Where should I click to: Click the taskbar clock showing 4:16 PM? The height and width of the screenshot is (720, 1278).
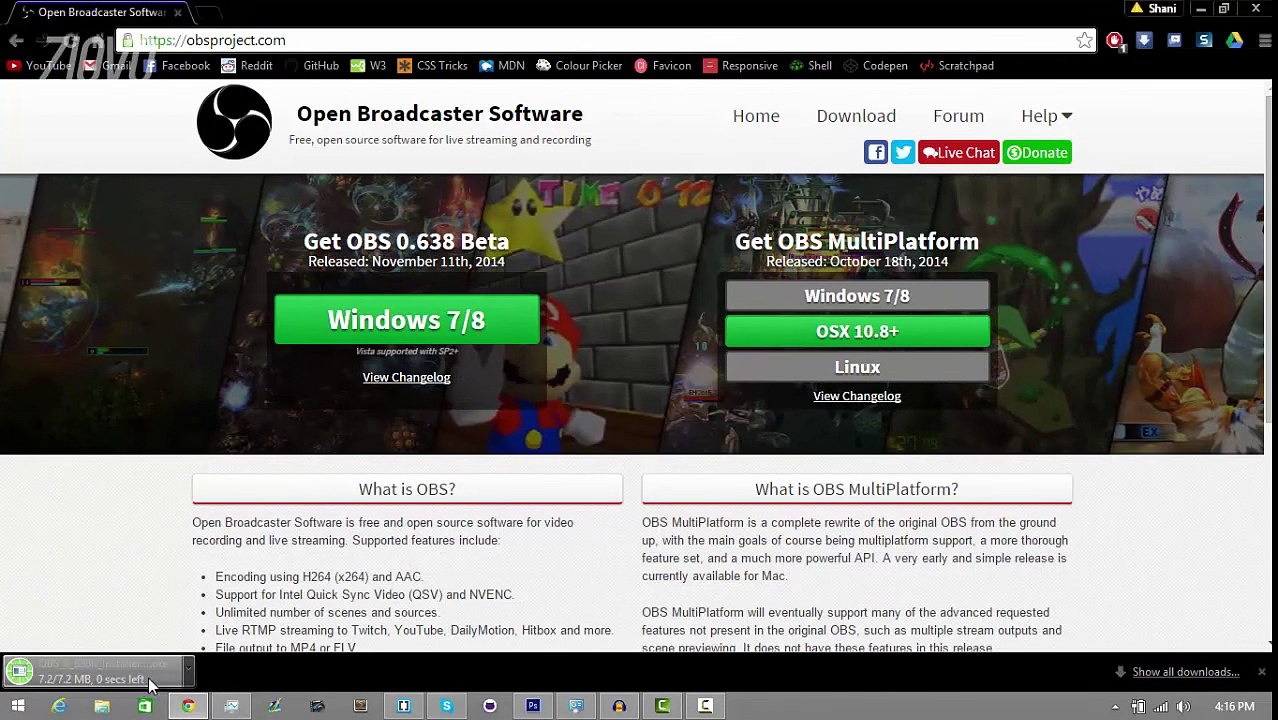pos(1234,707)
